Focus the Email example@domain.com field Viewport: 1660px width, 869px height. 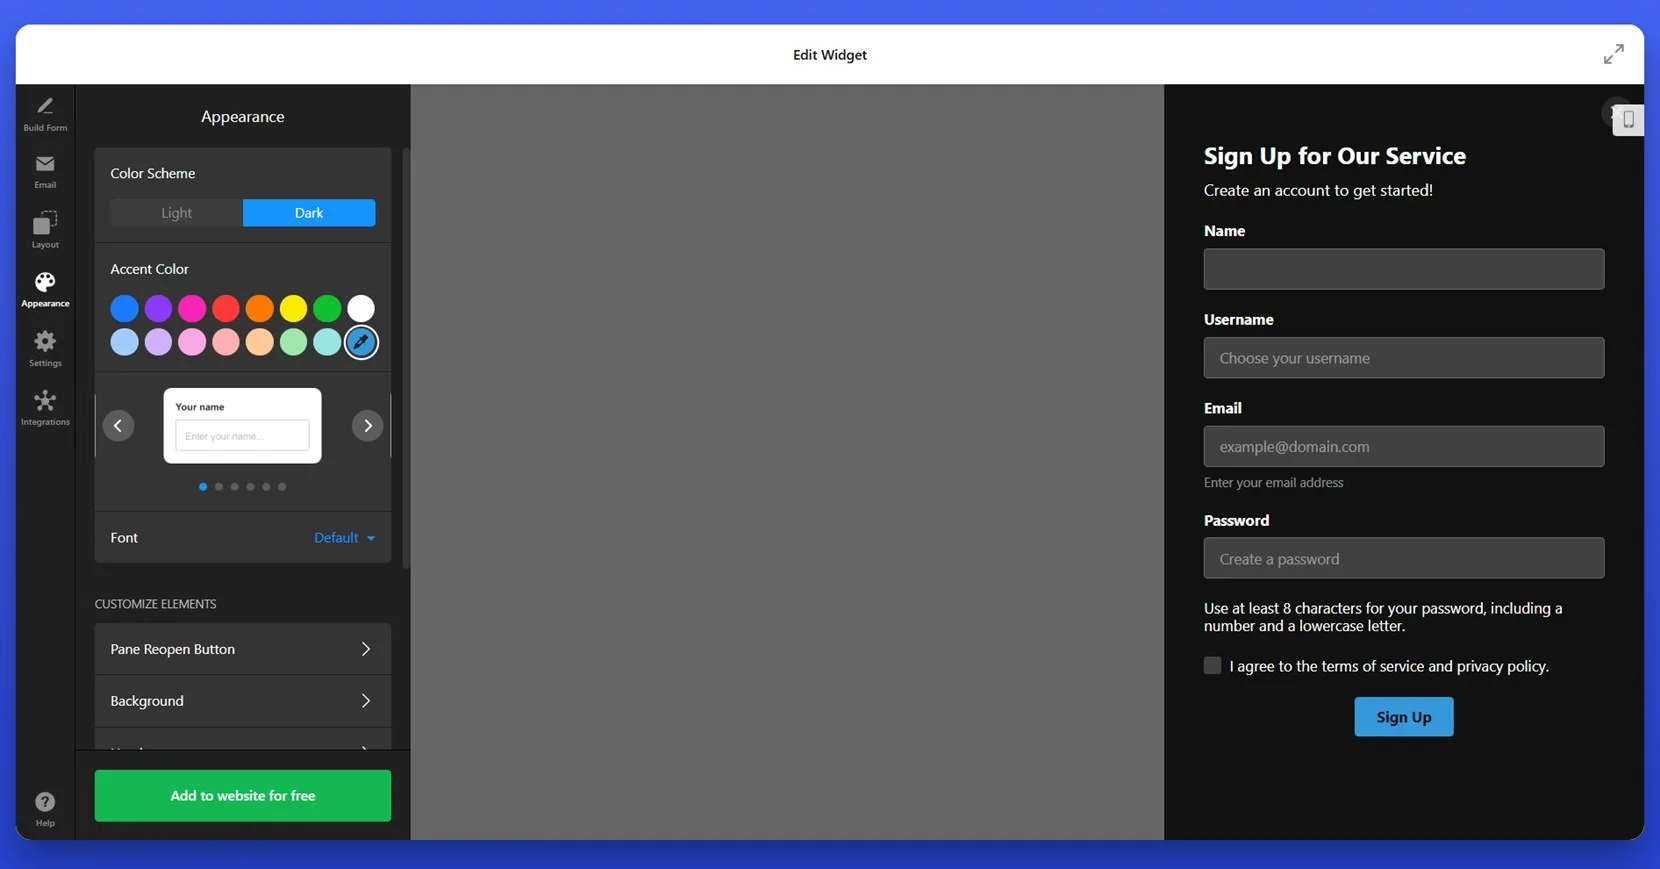[x=1404, y=447]
